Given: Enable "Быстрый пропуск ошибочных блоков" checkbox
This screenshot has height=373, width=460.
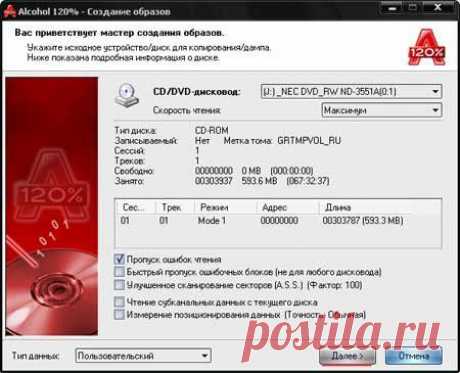Looking at the screenshot, I should pyautogui.click(x=119, y=272).
